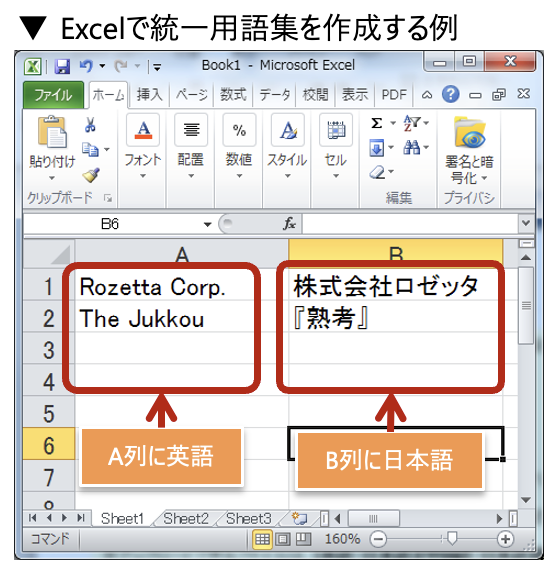Open the 署名と暗号化 privacy icon
This screenshot has width=559, height=574.
click(x=470, y=132)
